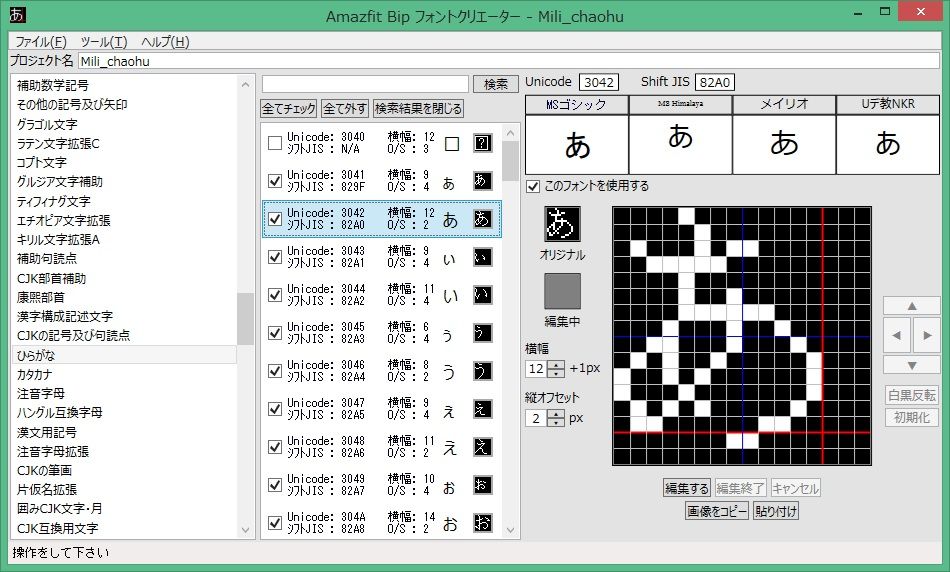
Task: Click the bitmap thumbnail for Unicode 3048
Action: click(x=482, y=447)
